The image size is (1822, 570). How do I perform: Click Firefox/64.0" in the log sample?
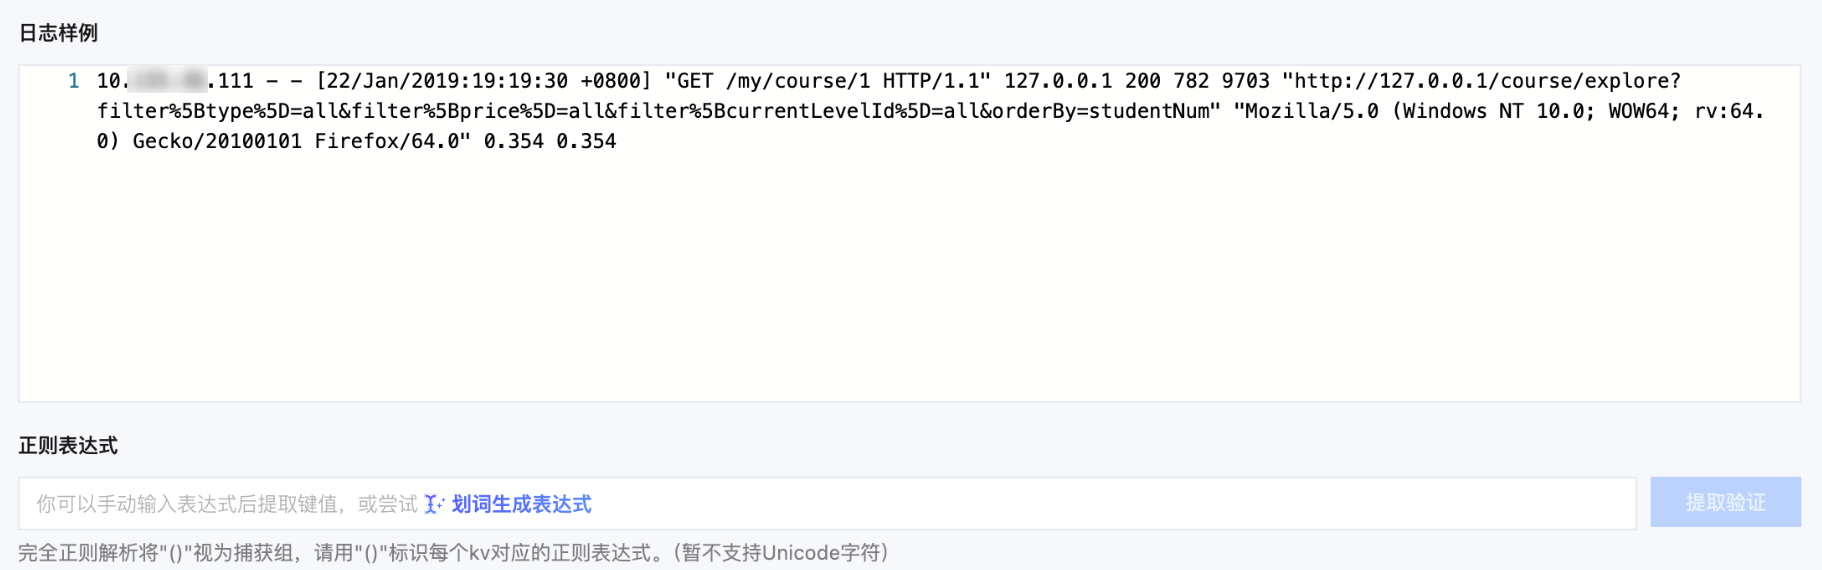392,141
